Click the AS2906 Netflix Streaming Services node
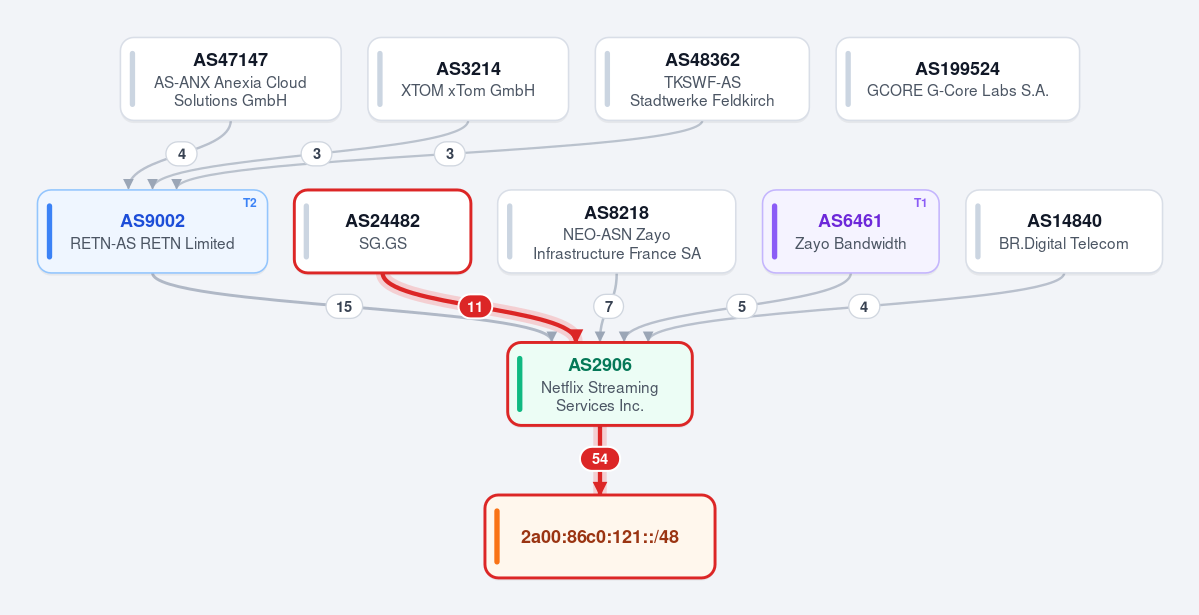1199x615 pixels. coord(600,383)
